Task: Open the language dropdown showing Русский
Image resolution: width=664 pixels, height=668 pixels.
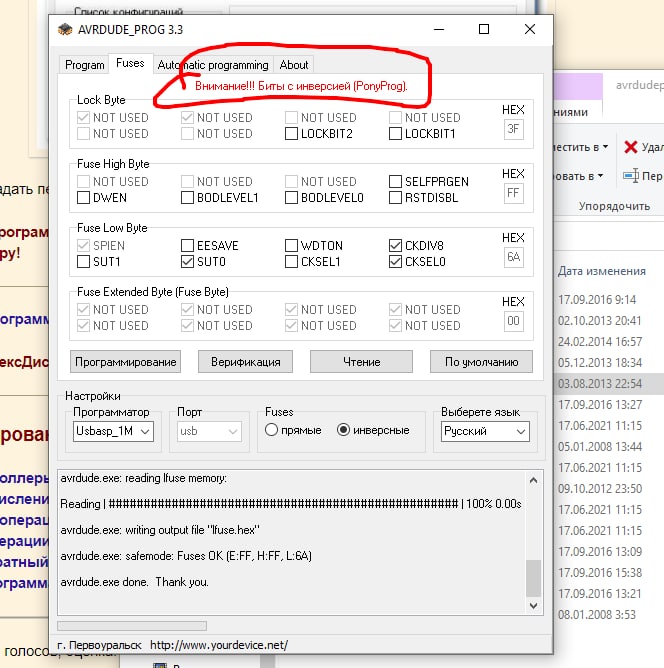Action: click(x=485, y=432)
